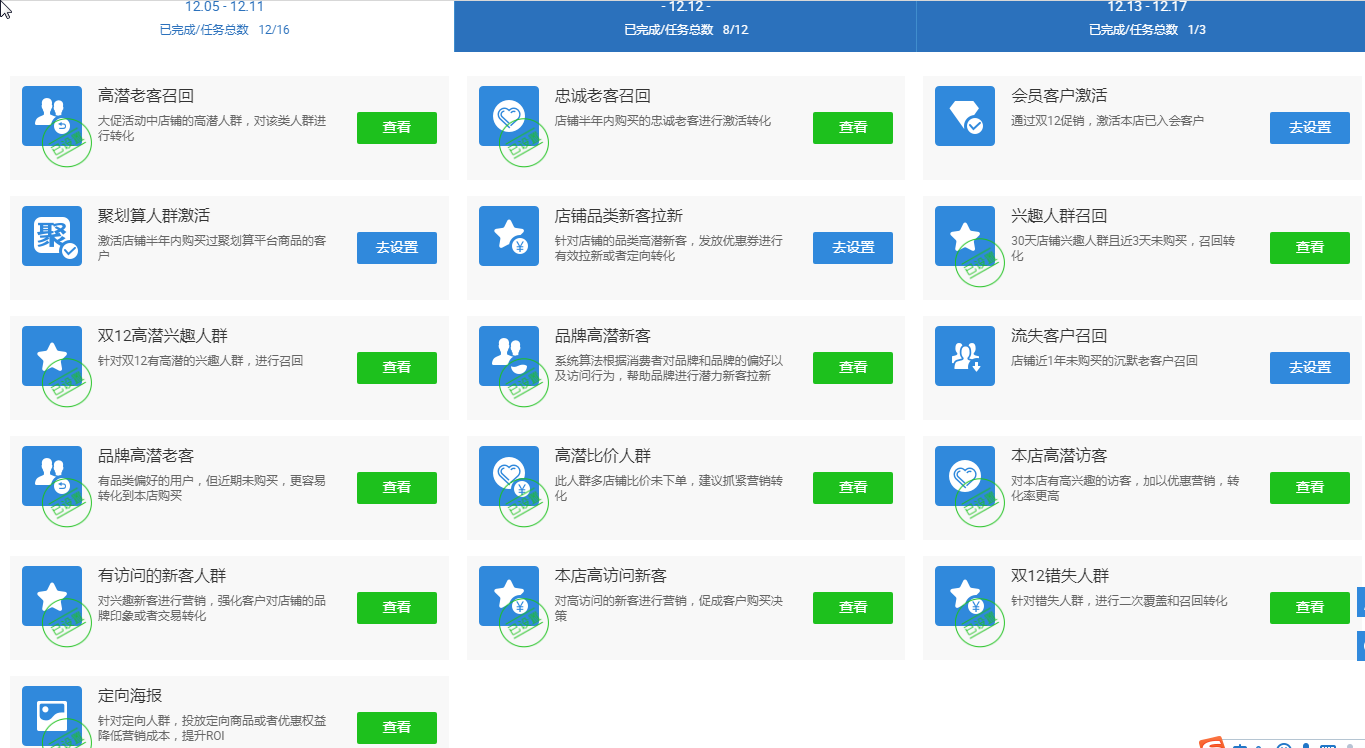Click the 兴趣人群召回 star icon
Image resolution: width=1365 pixels, height=748 pixels.
[x=965, y=236]
